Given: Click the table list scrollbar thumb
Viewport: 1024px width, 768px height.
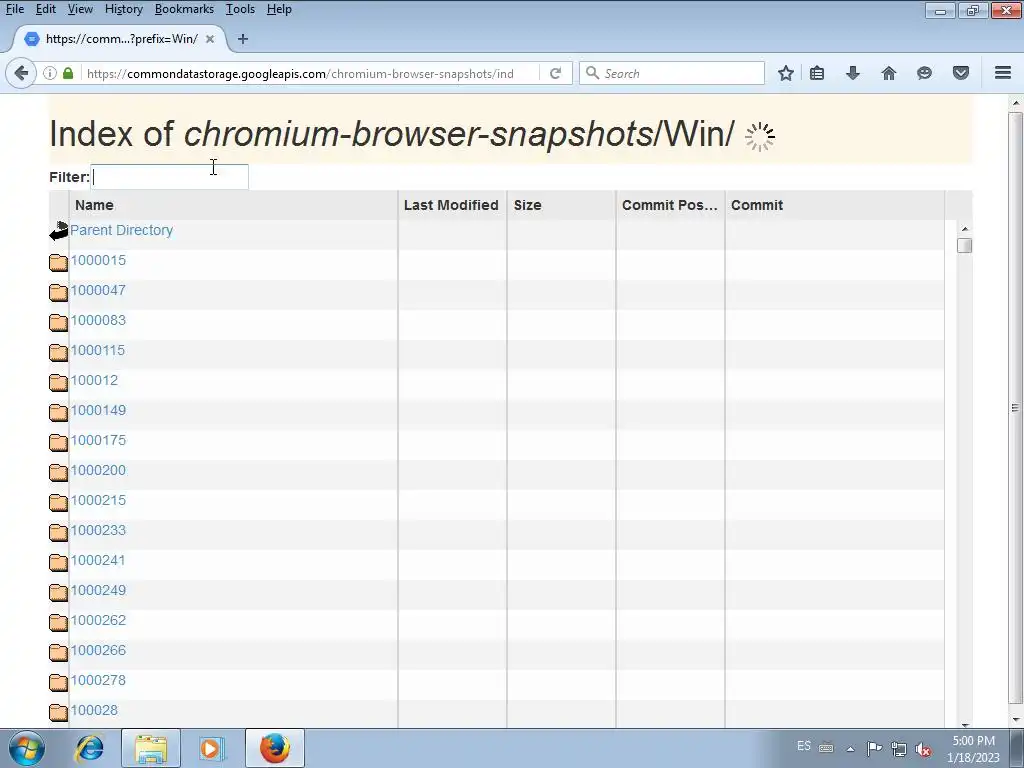Looking at the screenshot, I should click(x=965, y=246).
